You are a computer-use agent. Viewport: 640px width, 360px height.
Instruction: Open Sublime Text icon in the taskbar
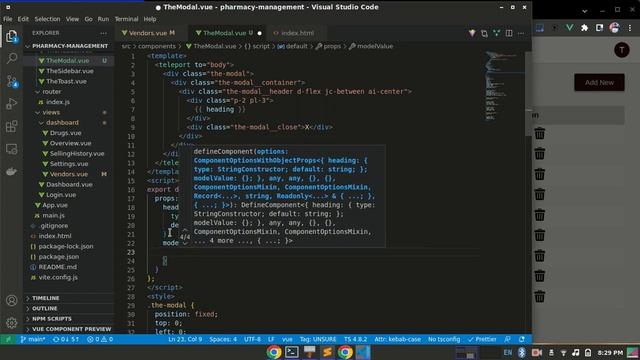(x=327, y=352)
